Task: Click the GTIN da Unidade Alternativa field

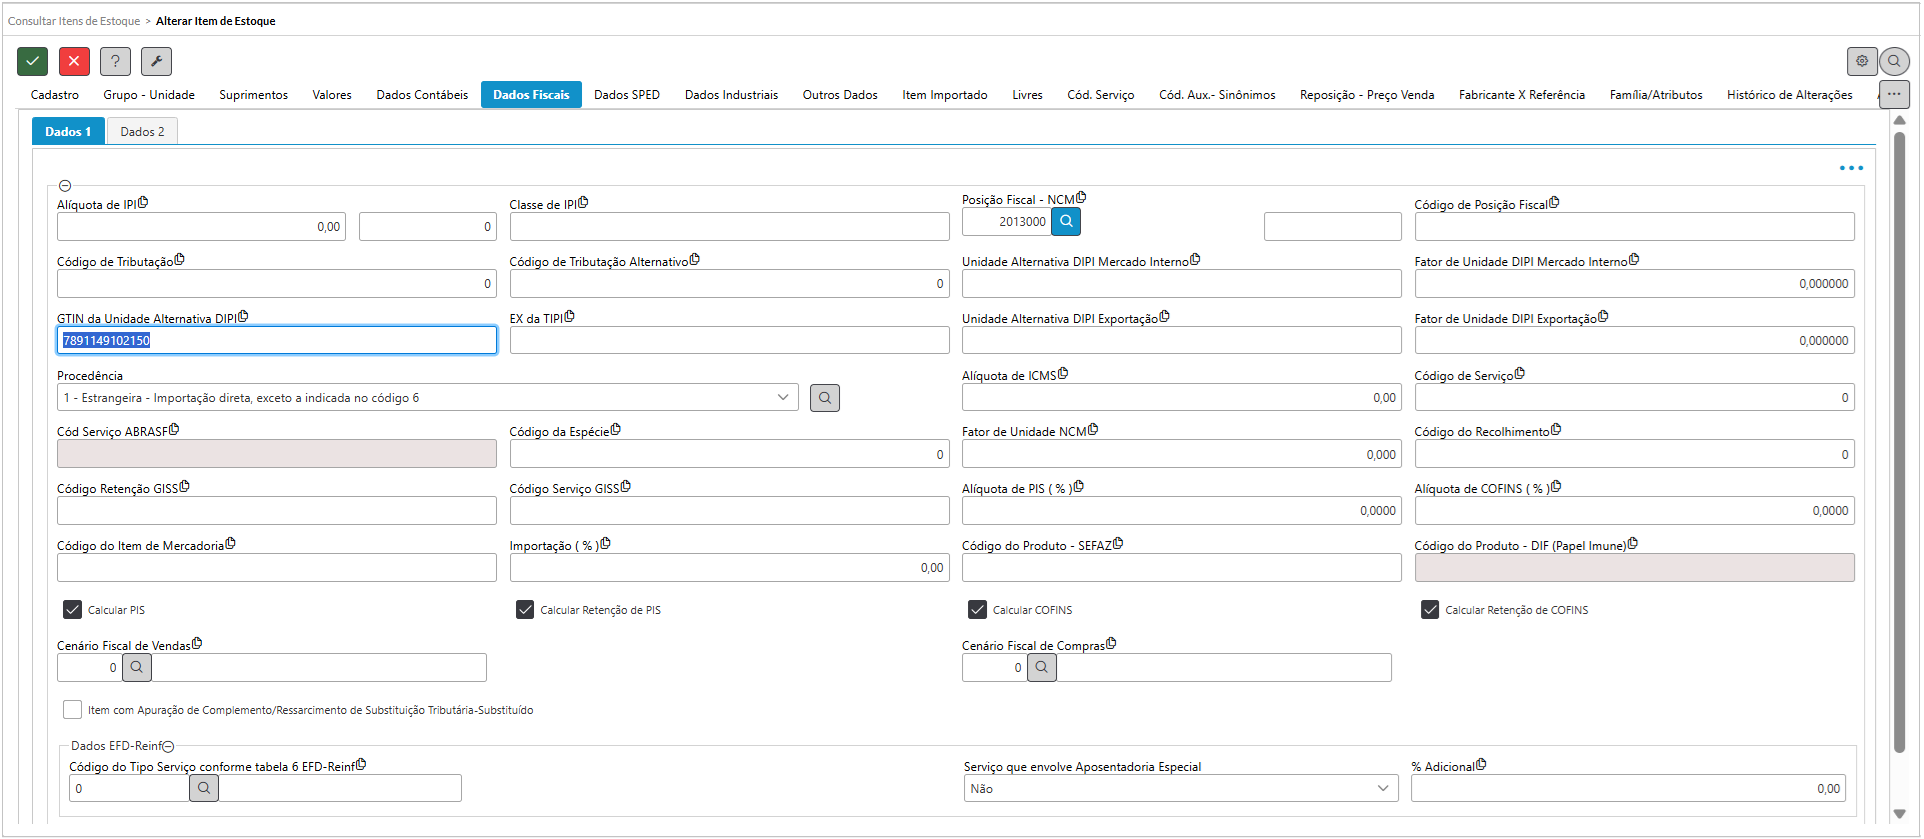Action: (277, 340)
